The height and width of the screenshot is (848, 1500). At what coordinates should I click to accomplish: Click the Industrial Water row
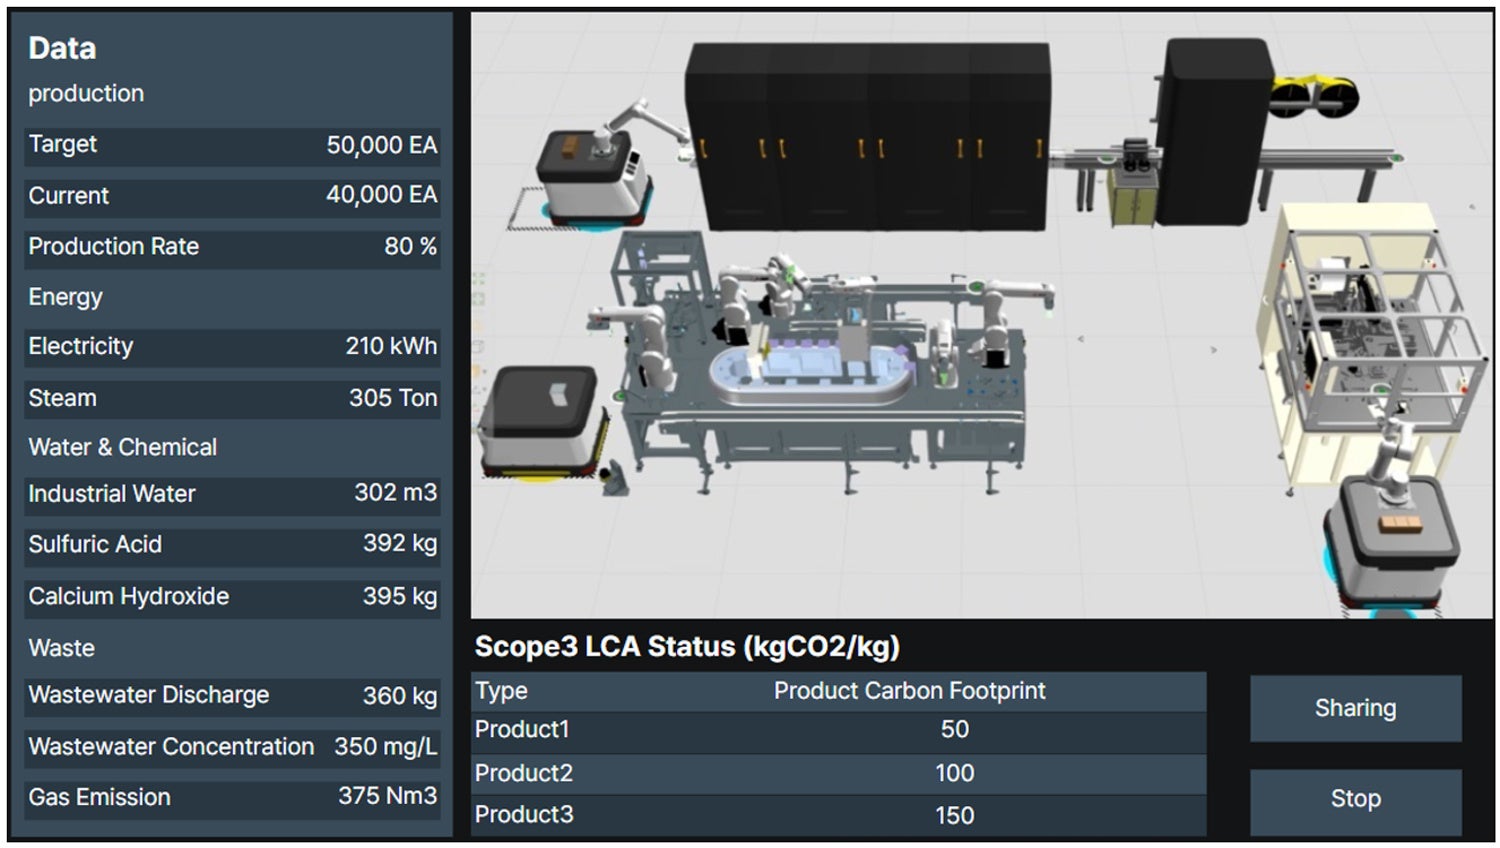232,494
